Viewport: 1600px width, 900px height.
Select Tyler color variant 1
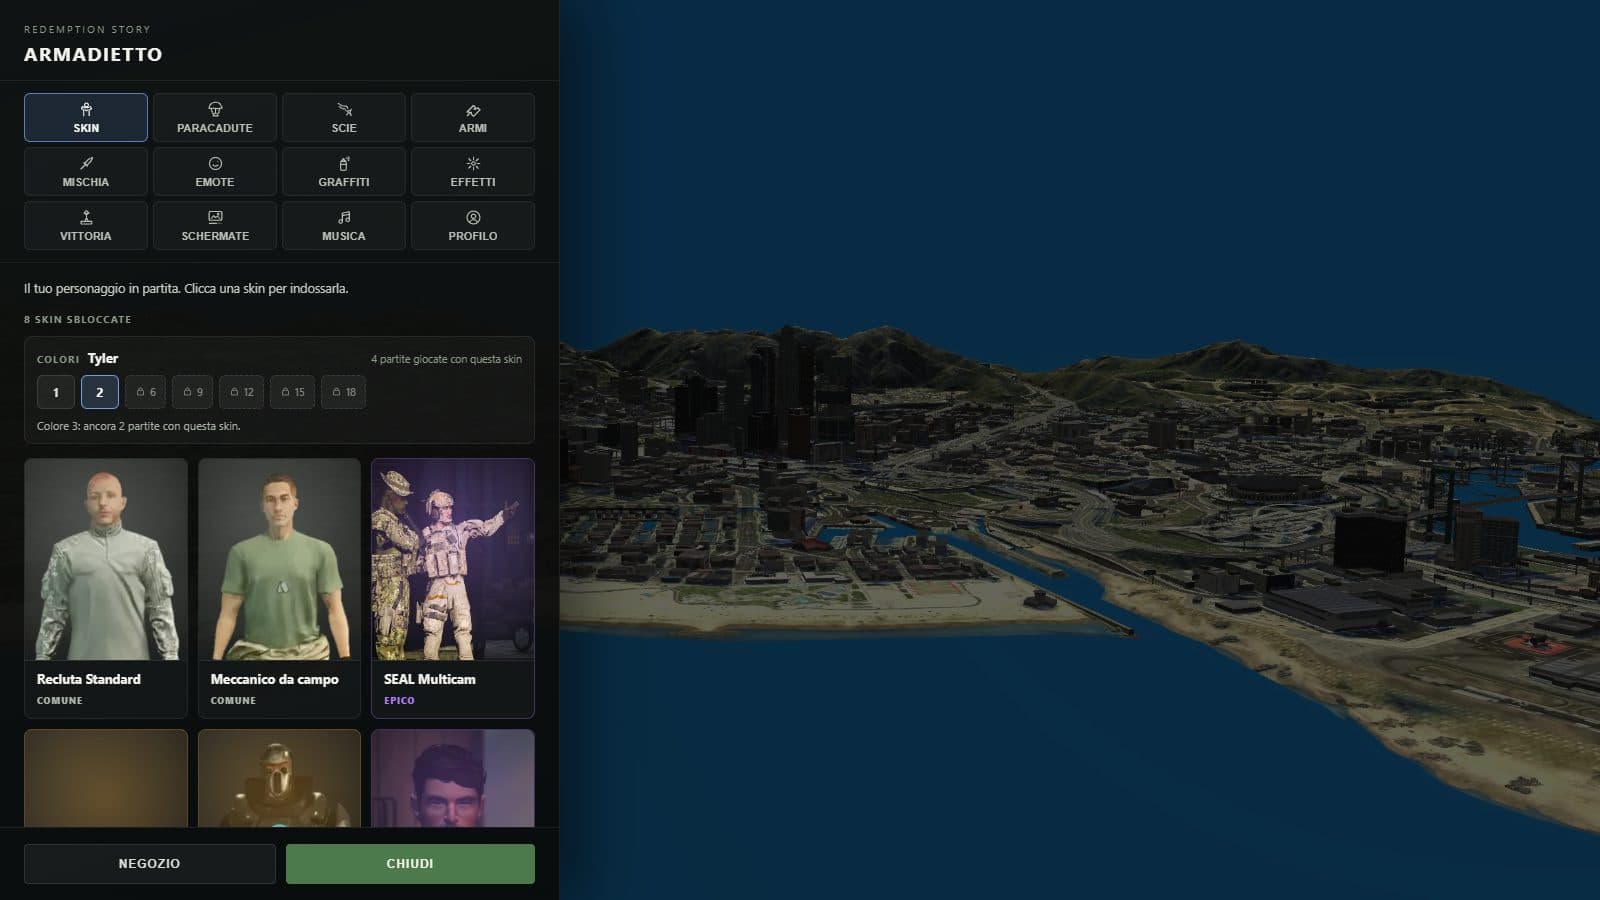[x=56, y=392]
